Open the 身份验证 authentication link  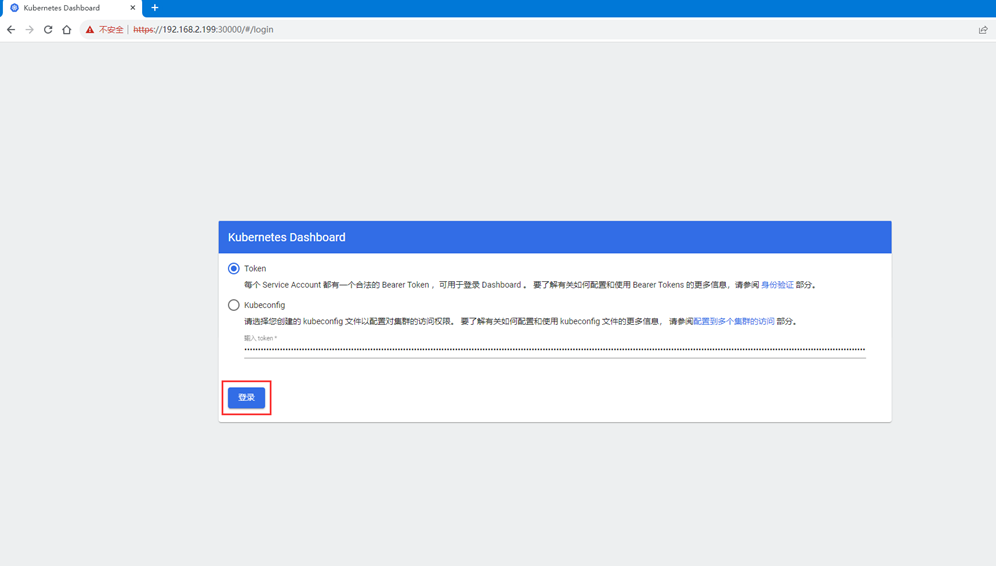click(x=777, y=285)
